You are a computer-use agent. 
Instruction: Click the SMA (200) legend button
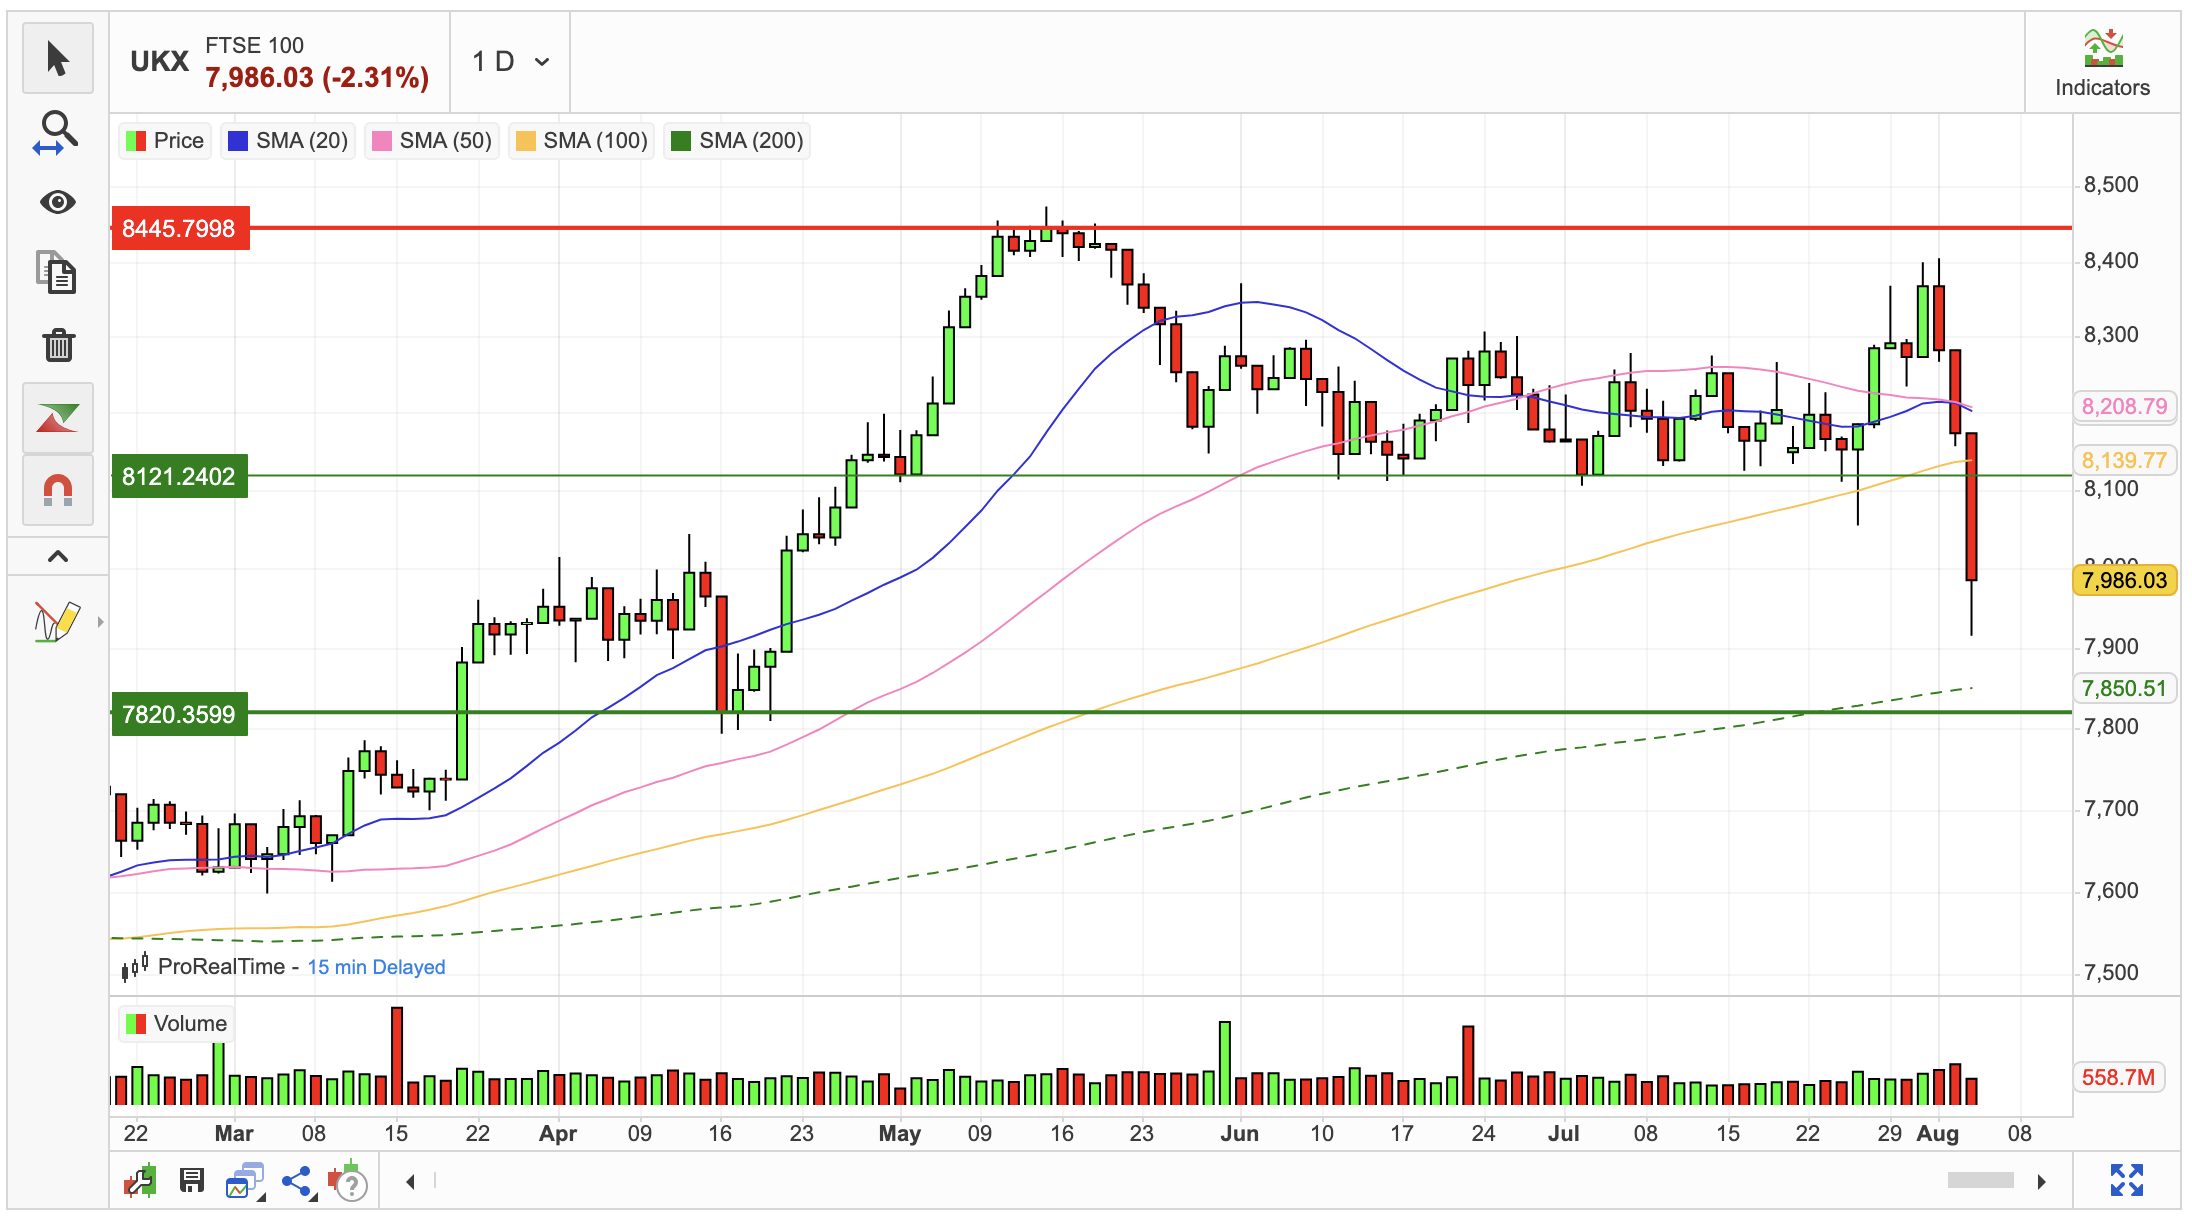tap(737, 141)
